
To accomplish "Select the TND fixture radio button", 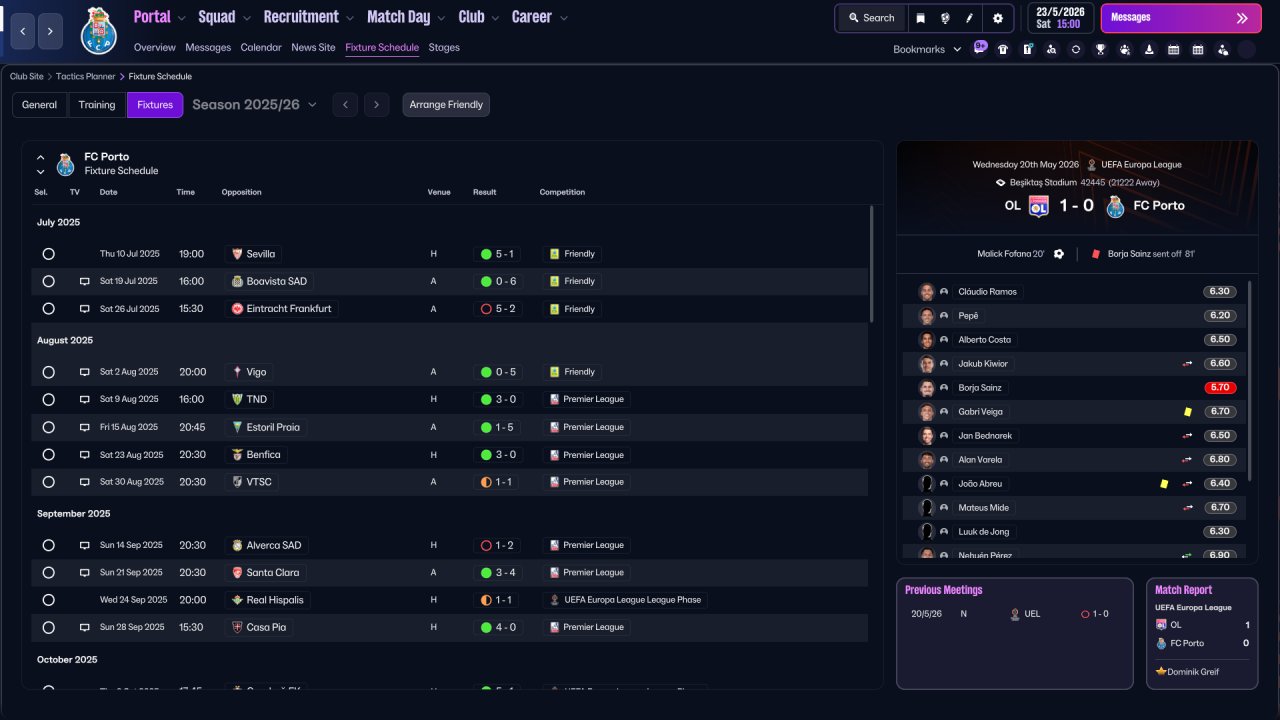I will pos(48,399).
